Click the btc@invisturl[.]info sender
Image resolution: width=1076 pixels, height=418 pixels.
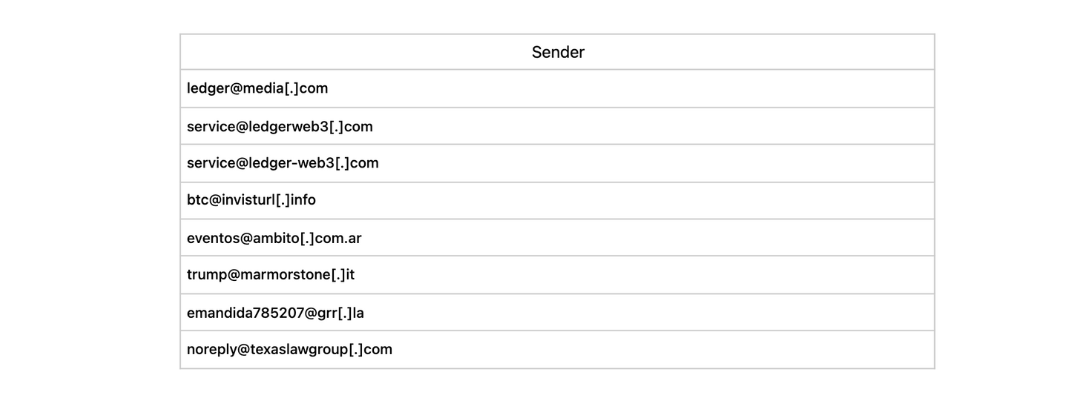[251, 200]
